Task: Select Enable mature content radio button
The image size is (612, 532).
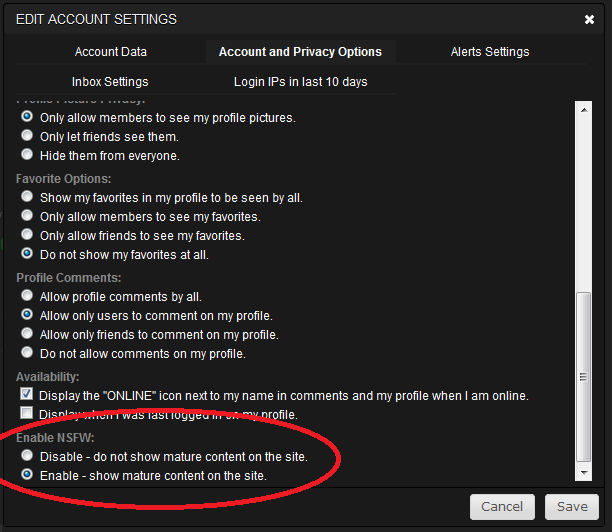Action: click(27, 475)
